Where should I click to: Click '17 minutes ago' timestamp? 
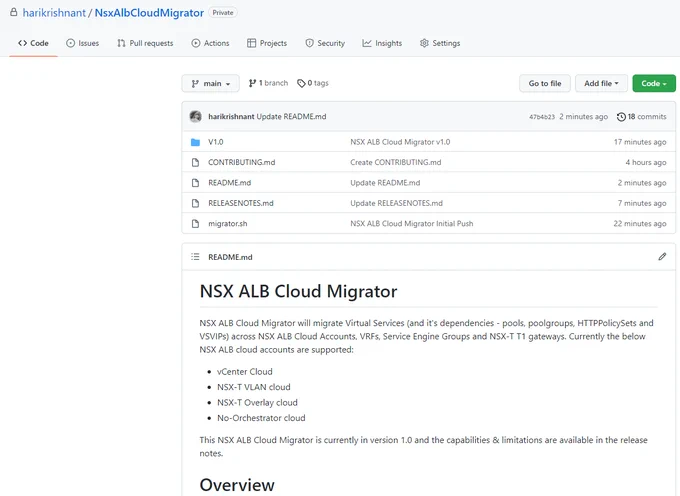[640, 142]
